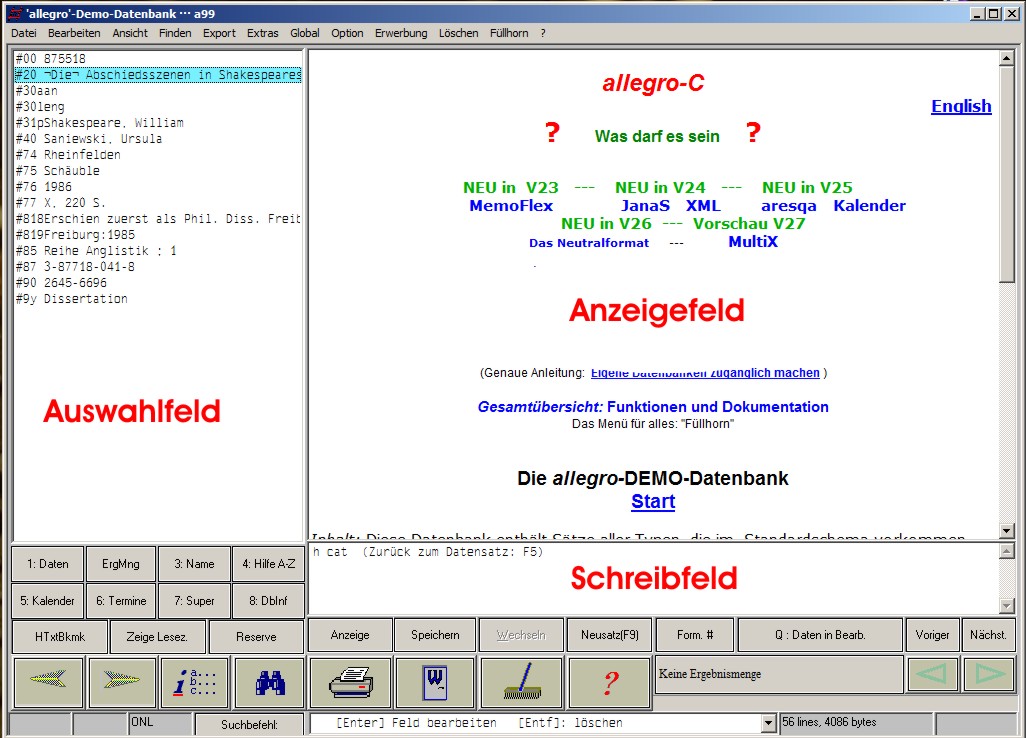Click the green left triangle result arrow
Screen dimensions: 1026x738
click(x=932, y=674)
